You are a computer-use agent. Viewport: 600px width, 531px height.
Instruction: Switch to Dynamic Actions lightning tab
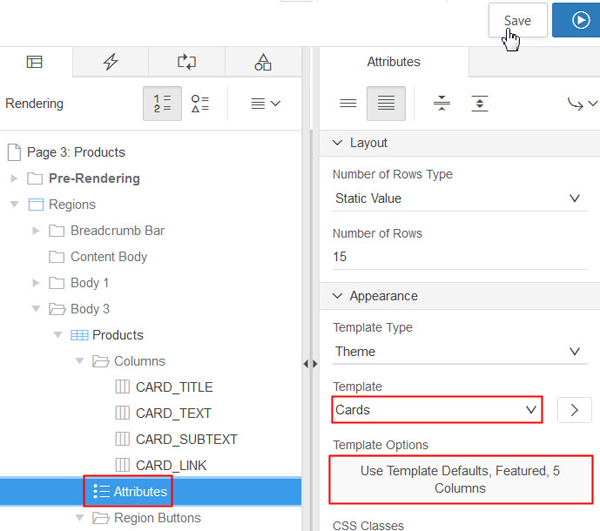[111, 62]
